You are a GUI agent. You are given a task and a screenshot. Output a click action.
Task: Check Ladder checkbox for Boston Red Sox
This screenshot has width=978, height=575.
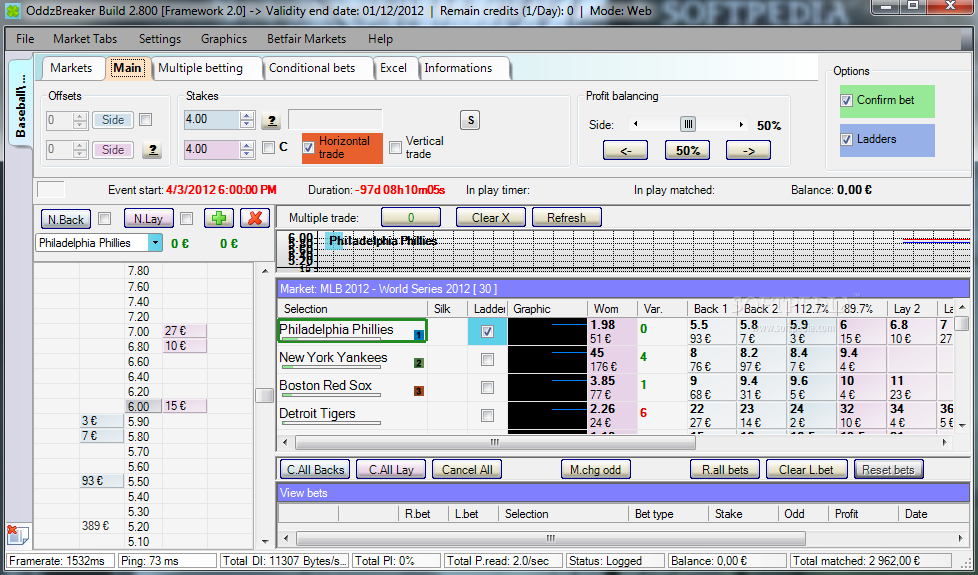pos(487,387)
